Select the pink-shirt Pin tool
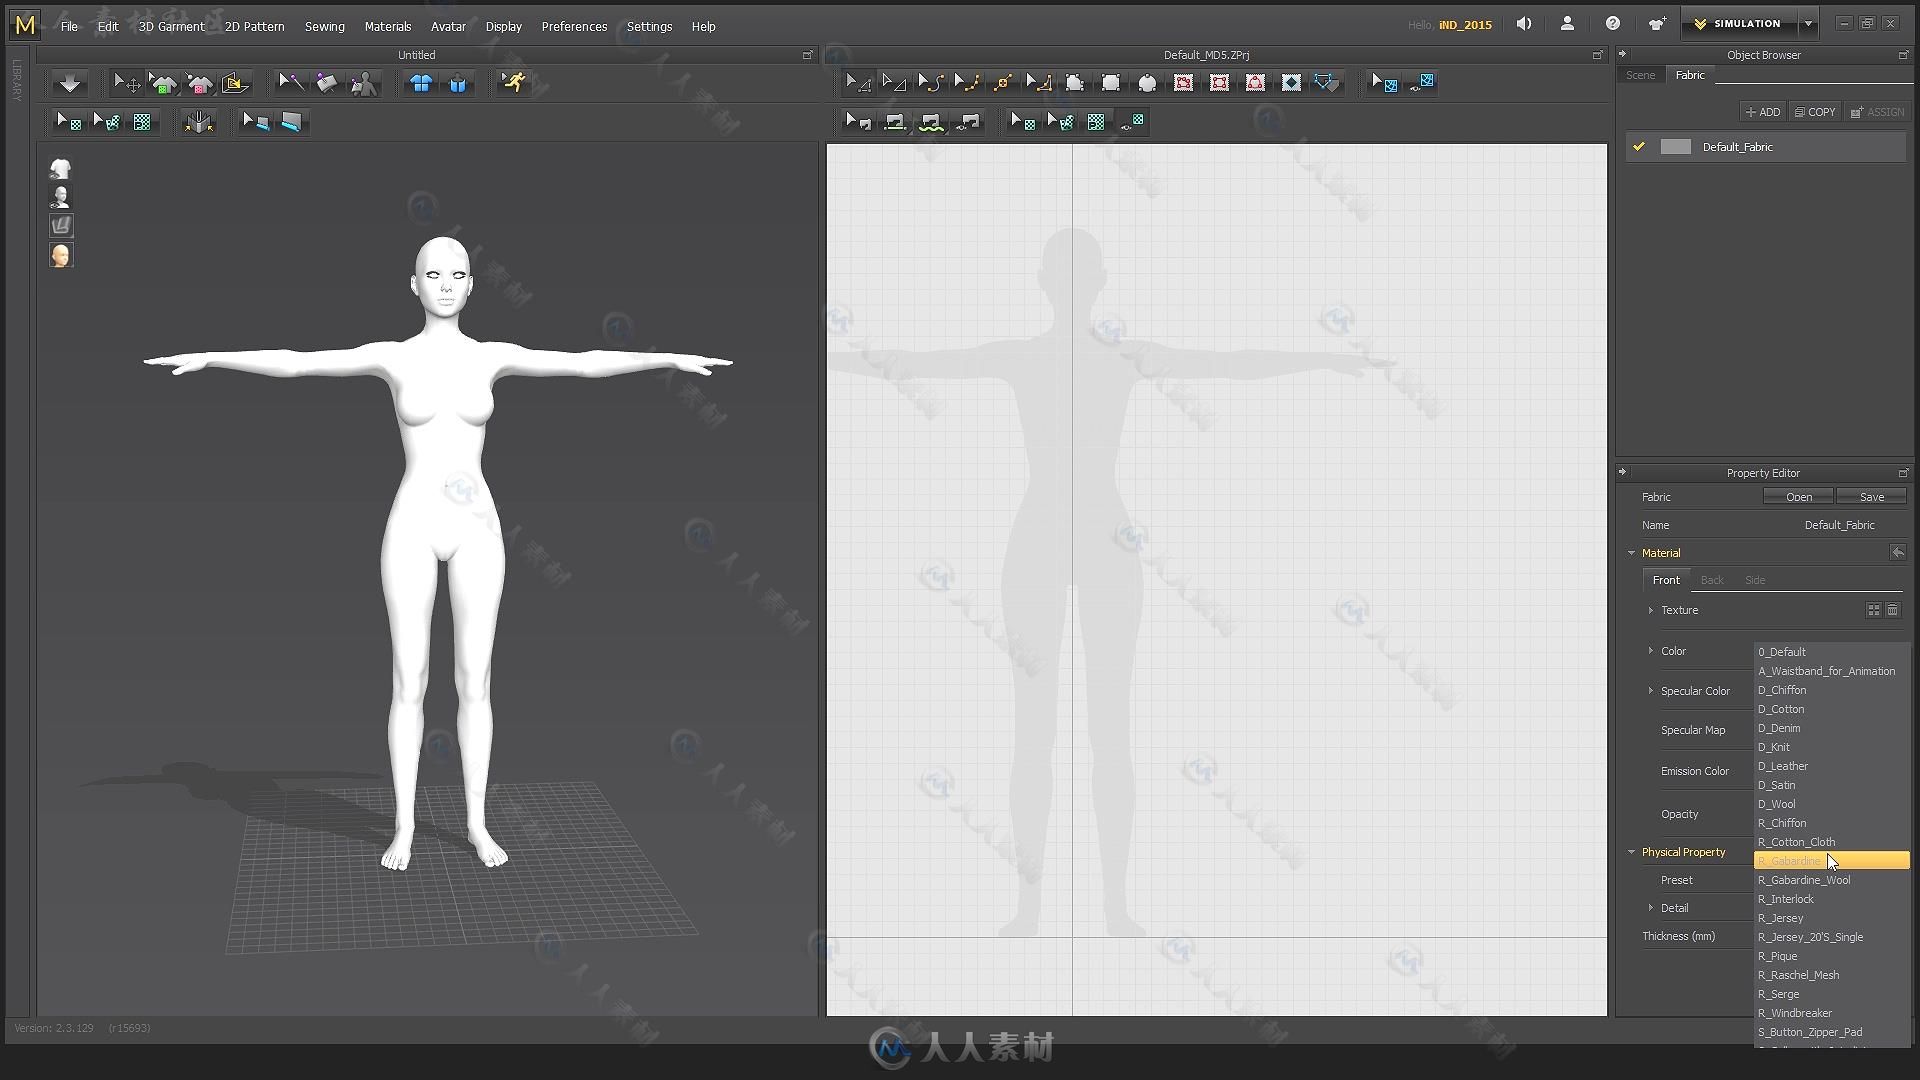Viewport: 1920px width, 1080px height. 199,83
